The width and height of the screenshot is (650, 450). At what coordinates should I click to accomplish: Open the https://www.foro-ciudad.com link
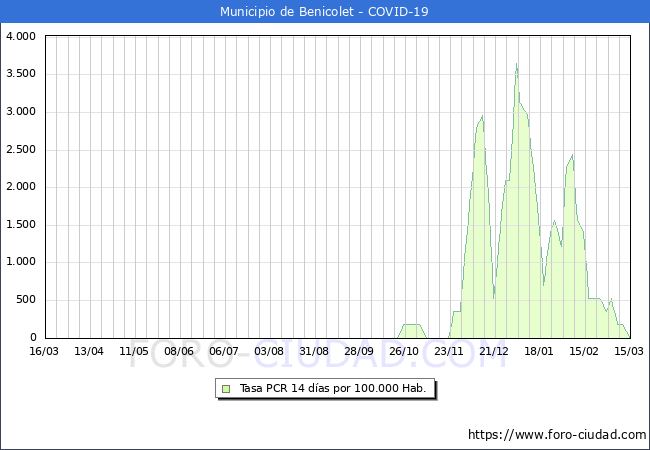(557, 434)
